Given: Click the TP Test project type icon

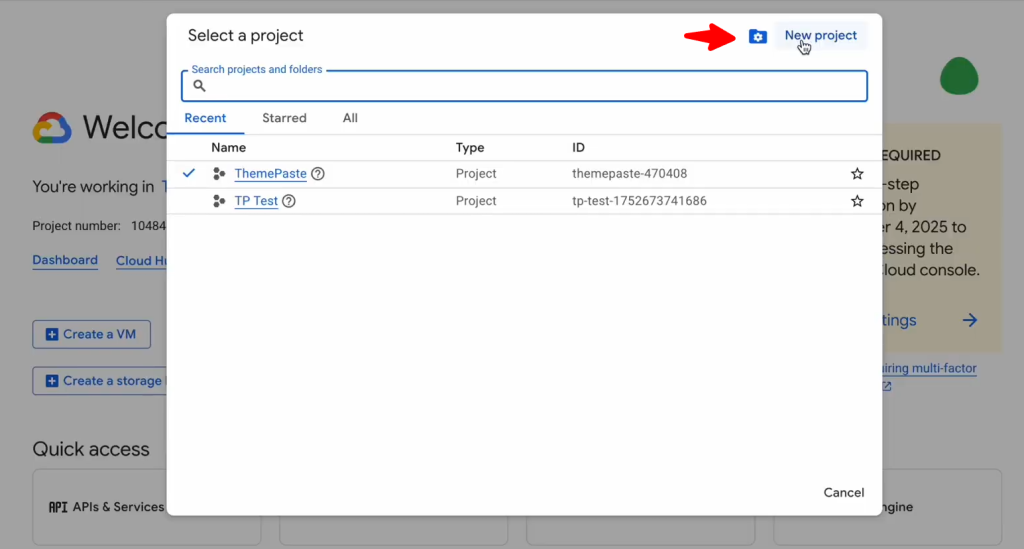Looking at the screenshot, I should 219,201.
